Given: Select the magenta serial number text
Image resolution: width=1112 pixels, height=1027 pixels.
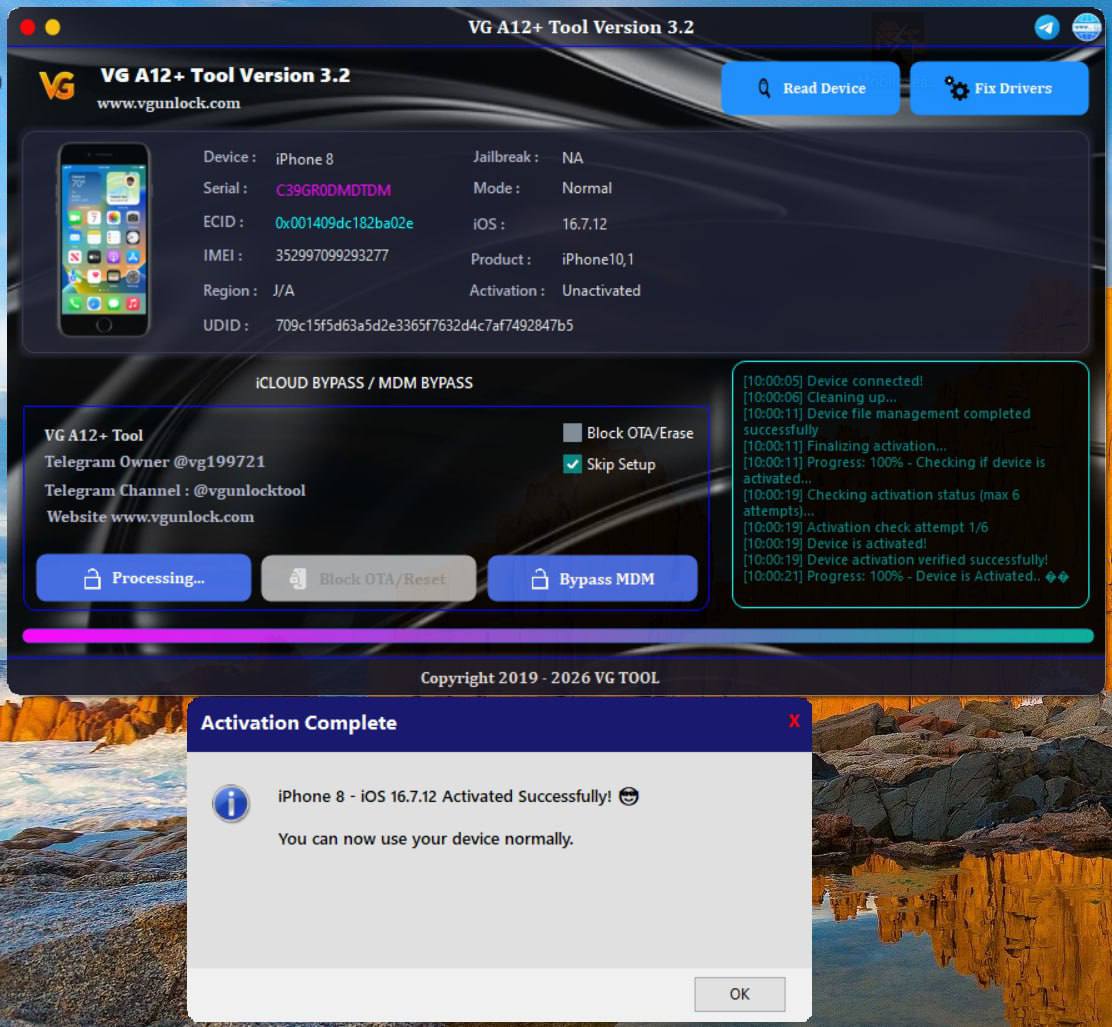Looking at the screenshot, I should click(333, 190).
